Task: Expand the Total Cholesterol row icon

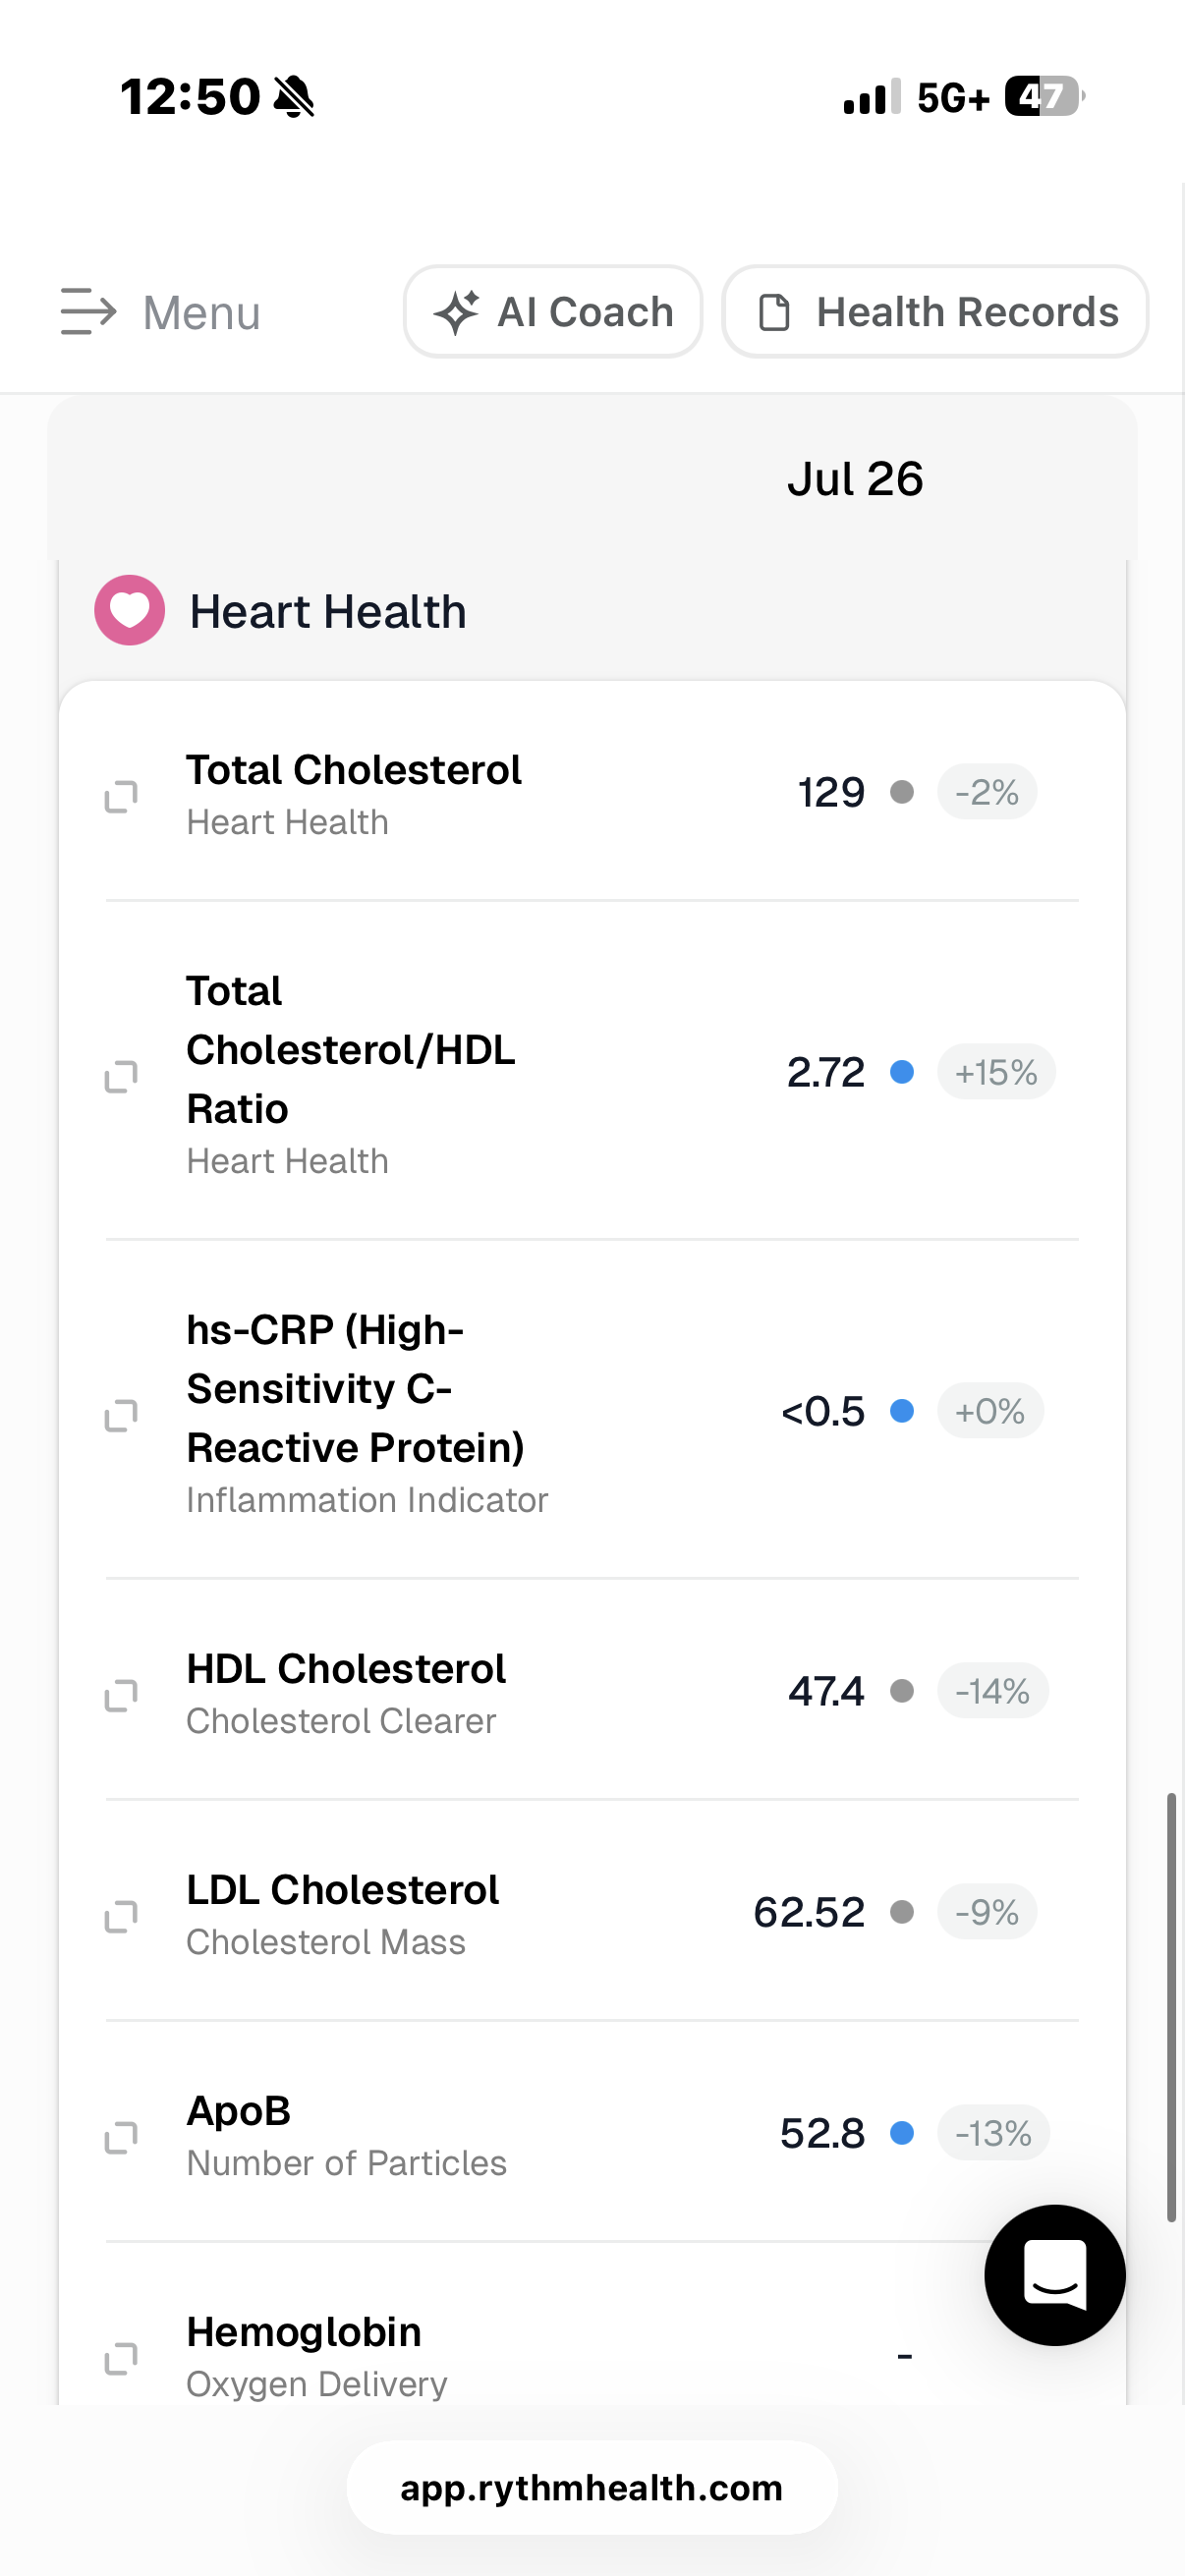Action: click(121, 796)
